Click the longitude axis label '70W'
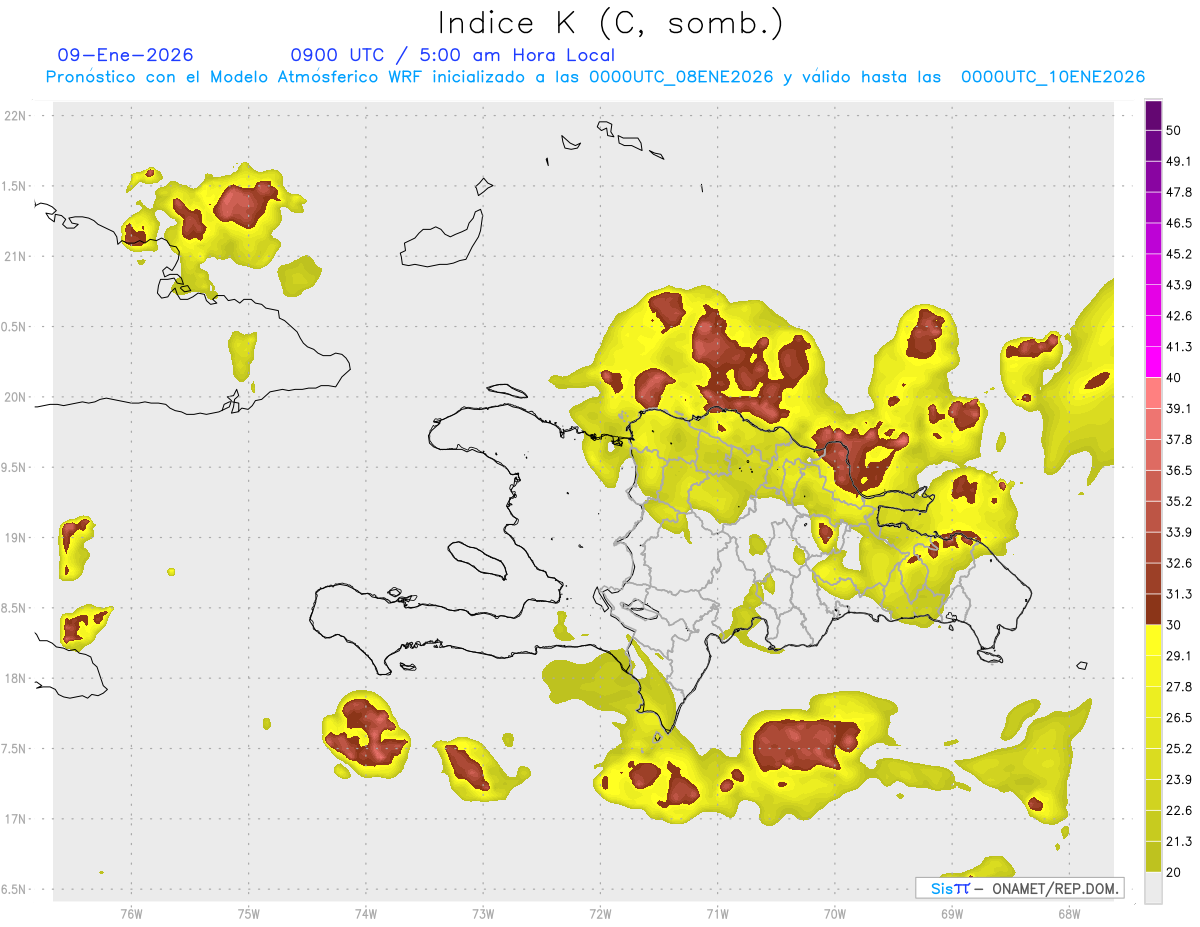This screenshot has height=927, width=1200. click(x=834, y=914)
